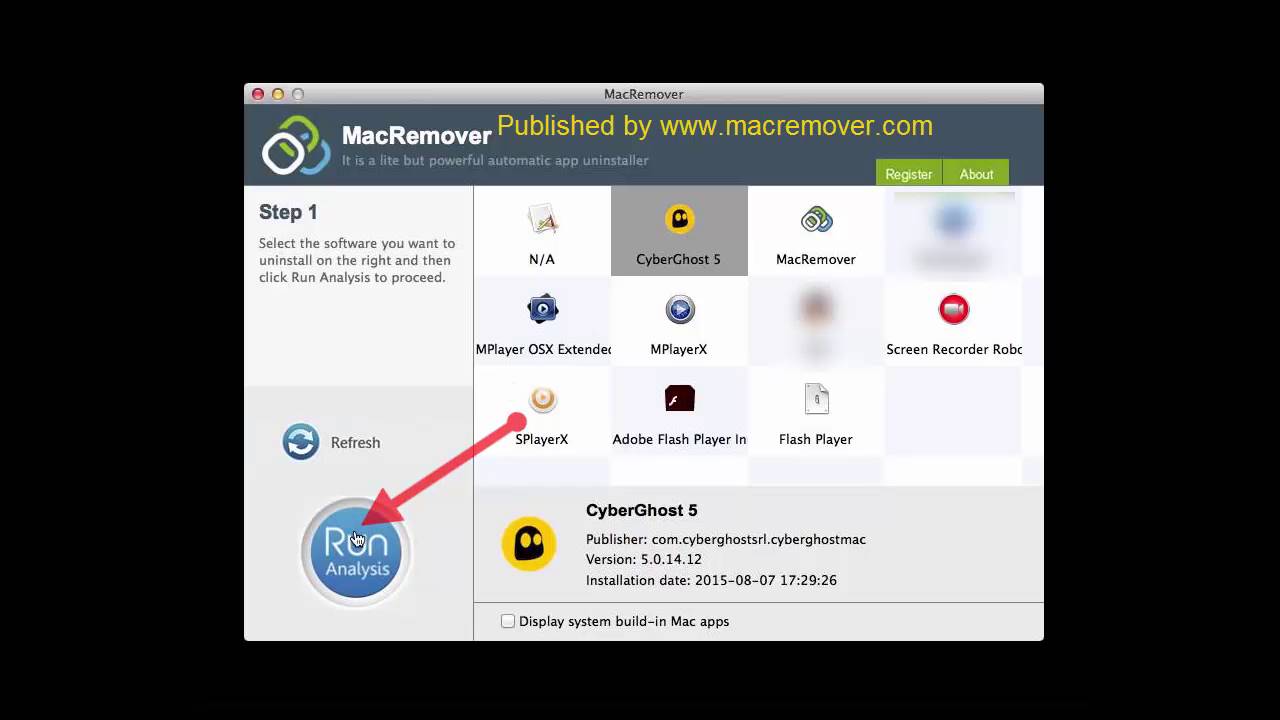The width and height of the screenshot is (1280, 720).
Task: Open the Register button
Action: coord(909,173)
